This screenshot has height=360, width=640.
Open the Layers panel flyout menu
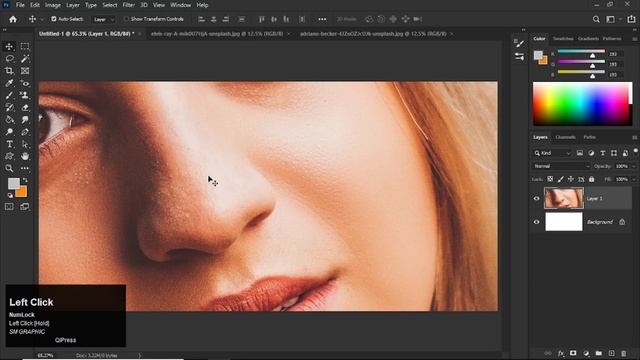coord(634,138)
